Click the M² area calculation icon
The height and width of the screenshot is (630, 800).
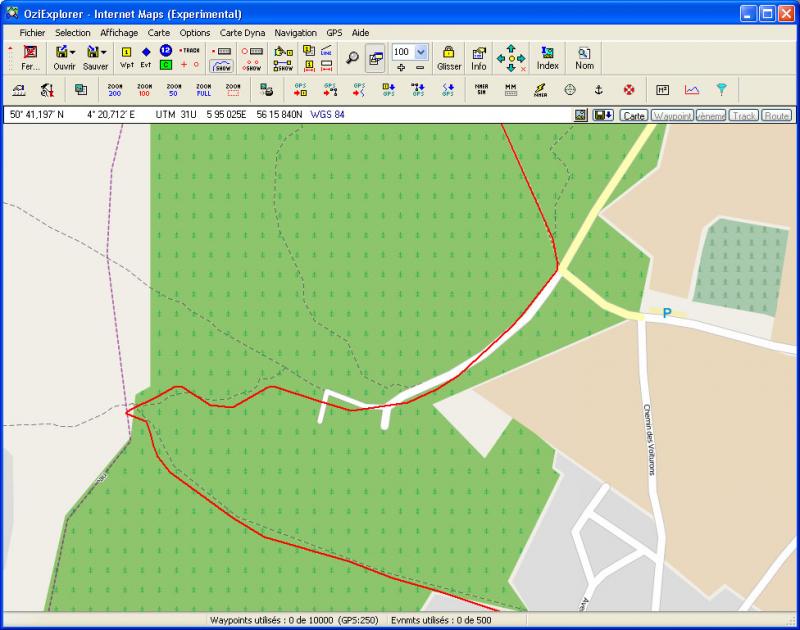[x=662, y=90]
